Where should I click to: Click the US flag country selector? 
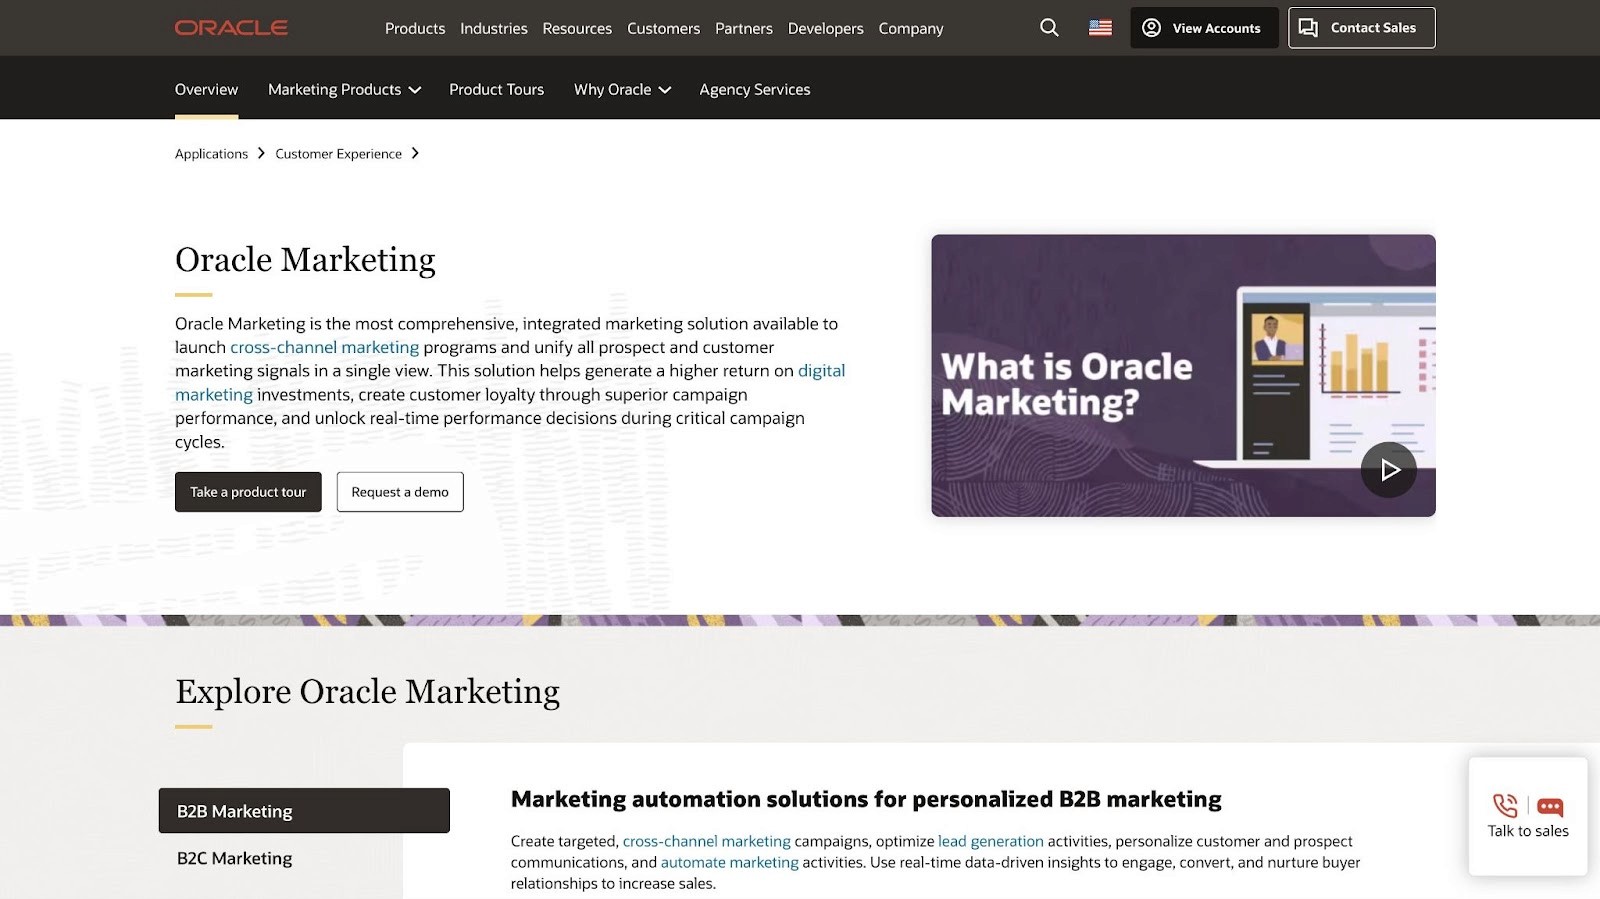pyautogui.click(x=1100, y=28)
